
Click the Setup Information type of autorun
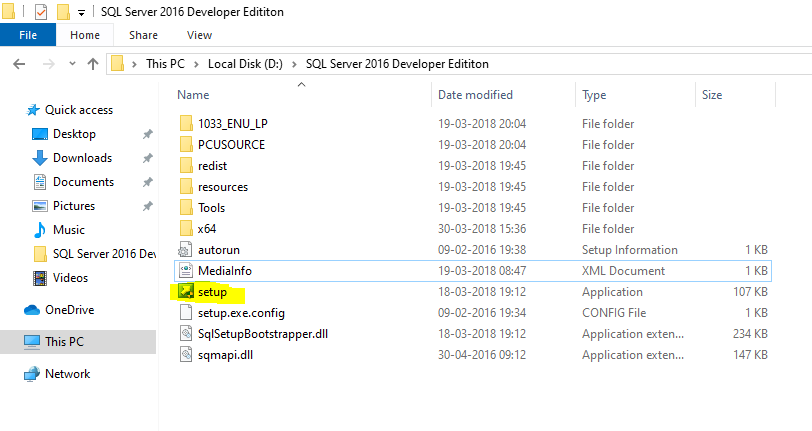(630, 250)
